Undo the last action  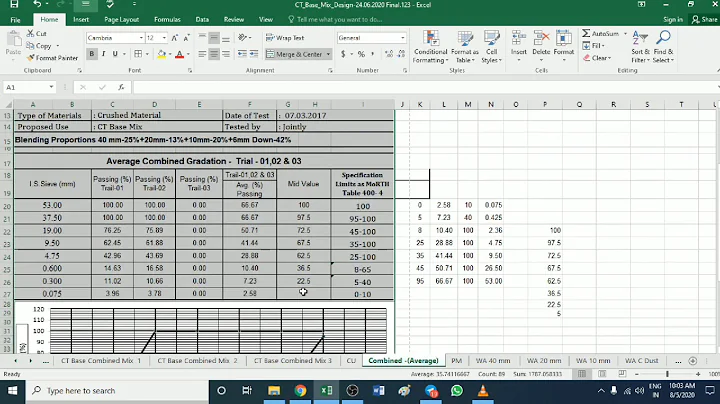[x=37, y=4]
